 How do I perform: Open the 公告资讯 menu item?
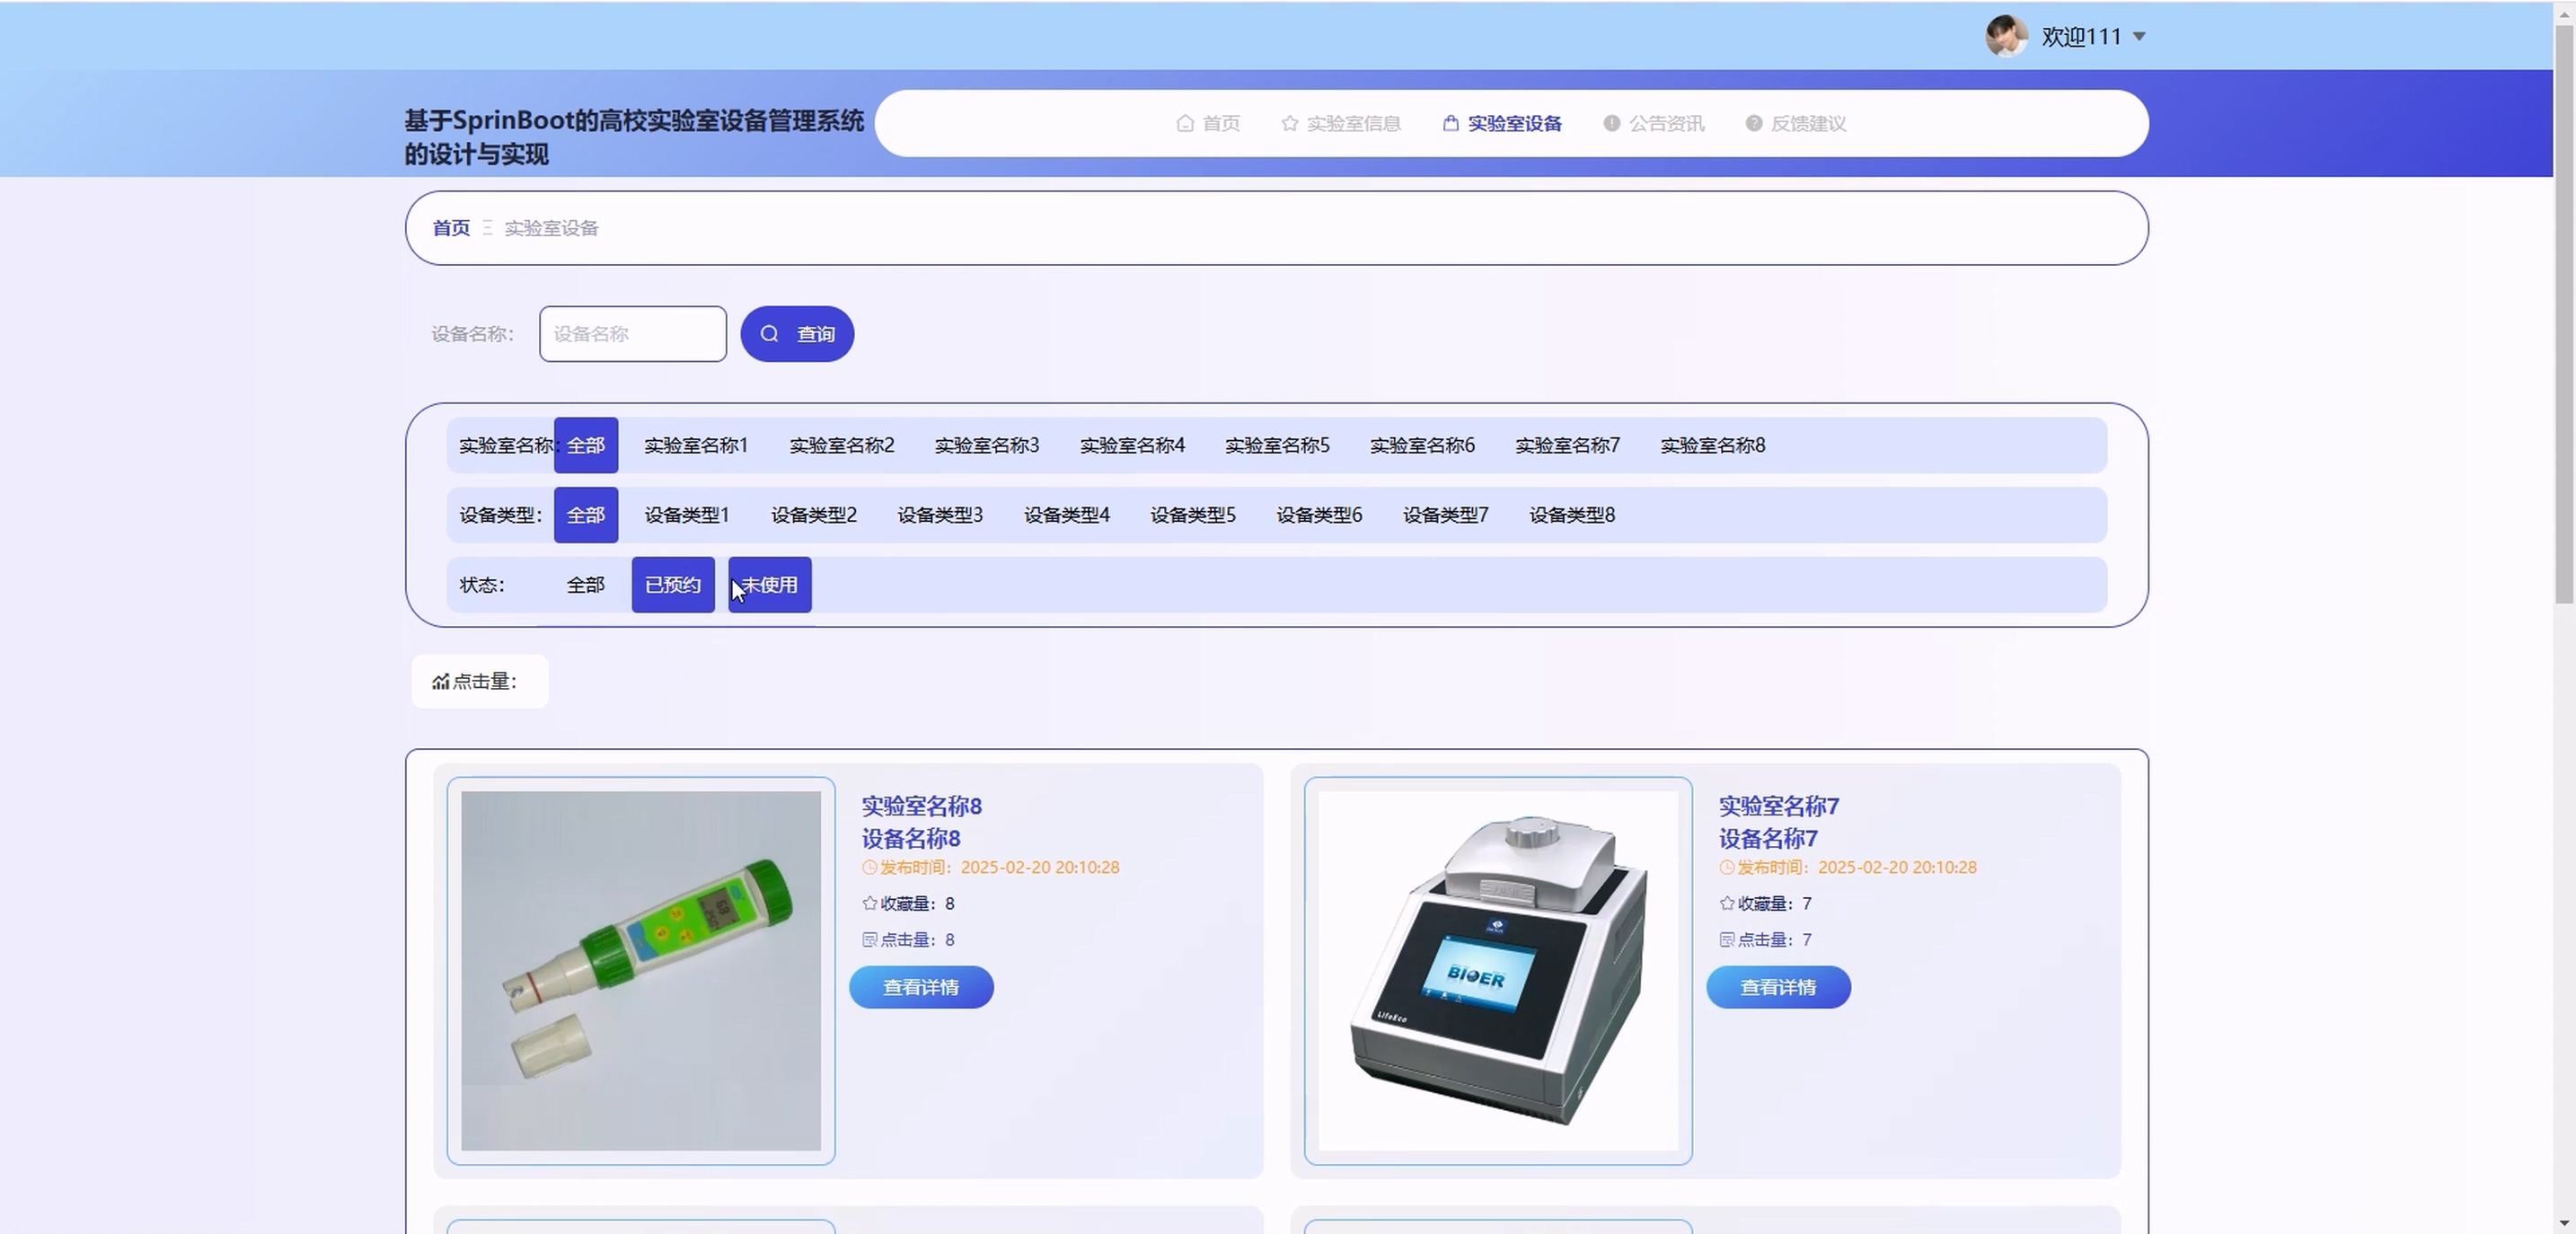click(x=1666, y=123)
